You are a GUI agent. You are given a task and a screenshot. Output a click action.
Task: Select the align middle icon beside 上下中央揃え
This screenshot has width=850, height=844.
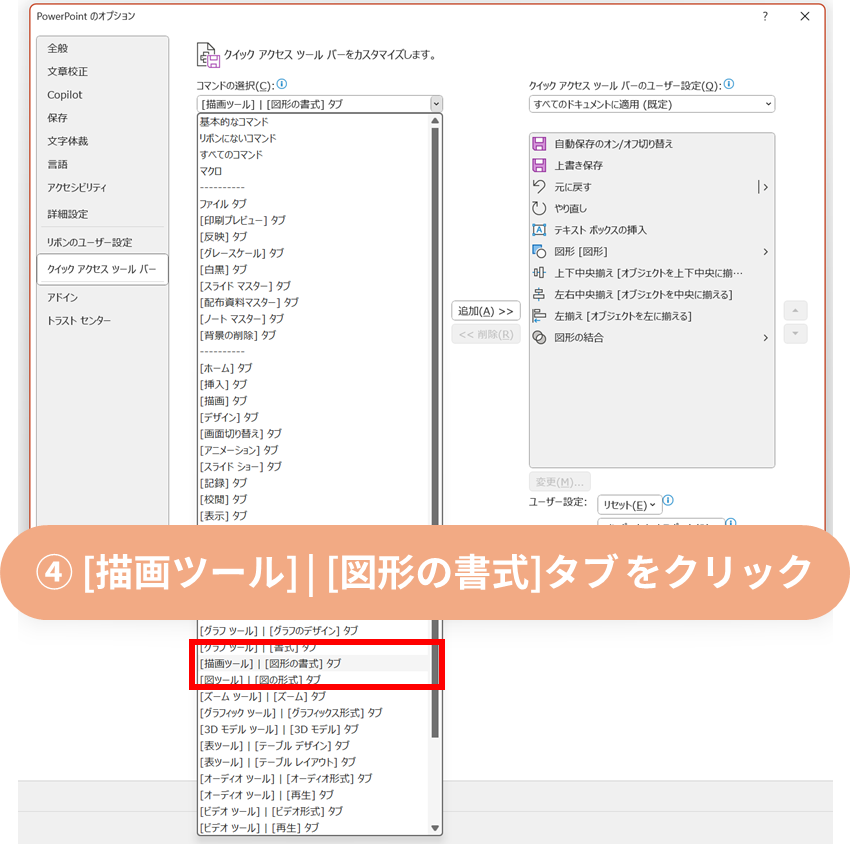[540, 273]
